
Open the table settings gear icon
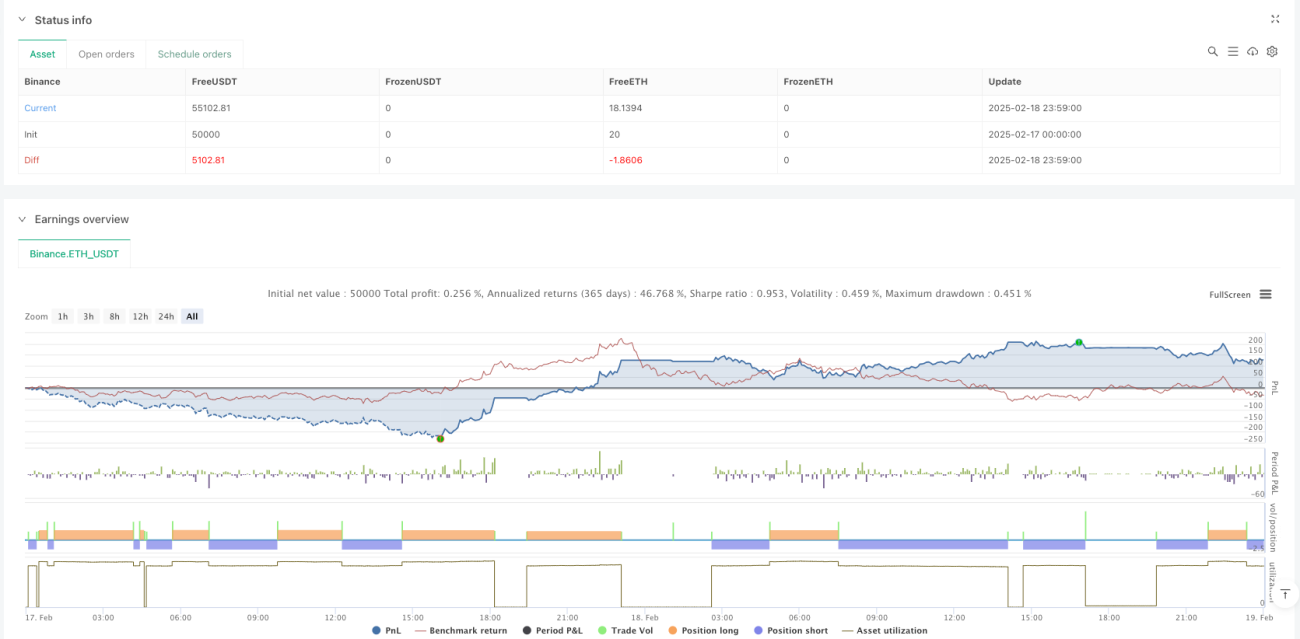[1272, 51]
